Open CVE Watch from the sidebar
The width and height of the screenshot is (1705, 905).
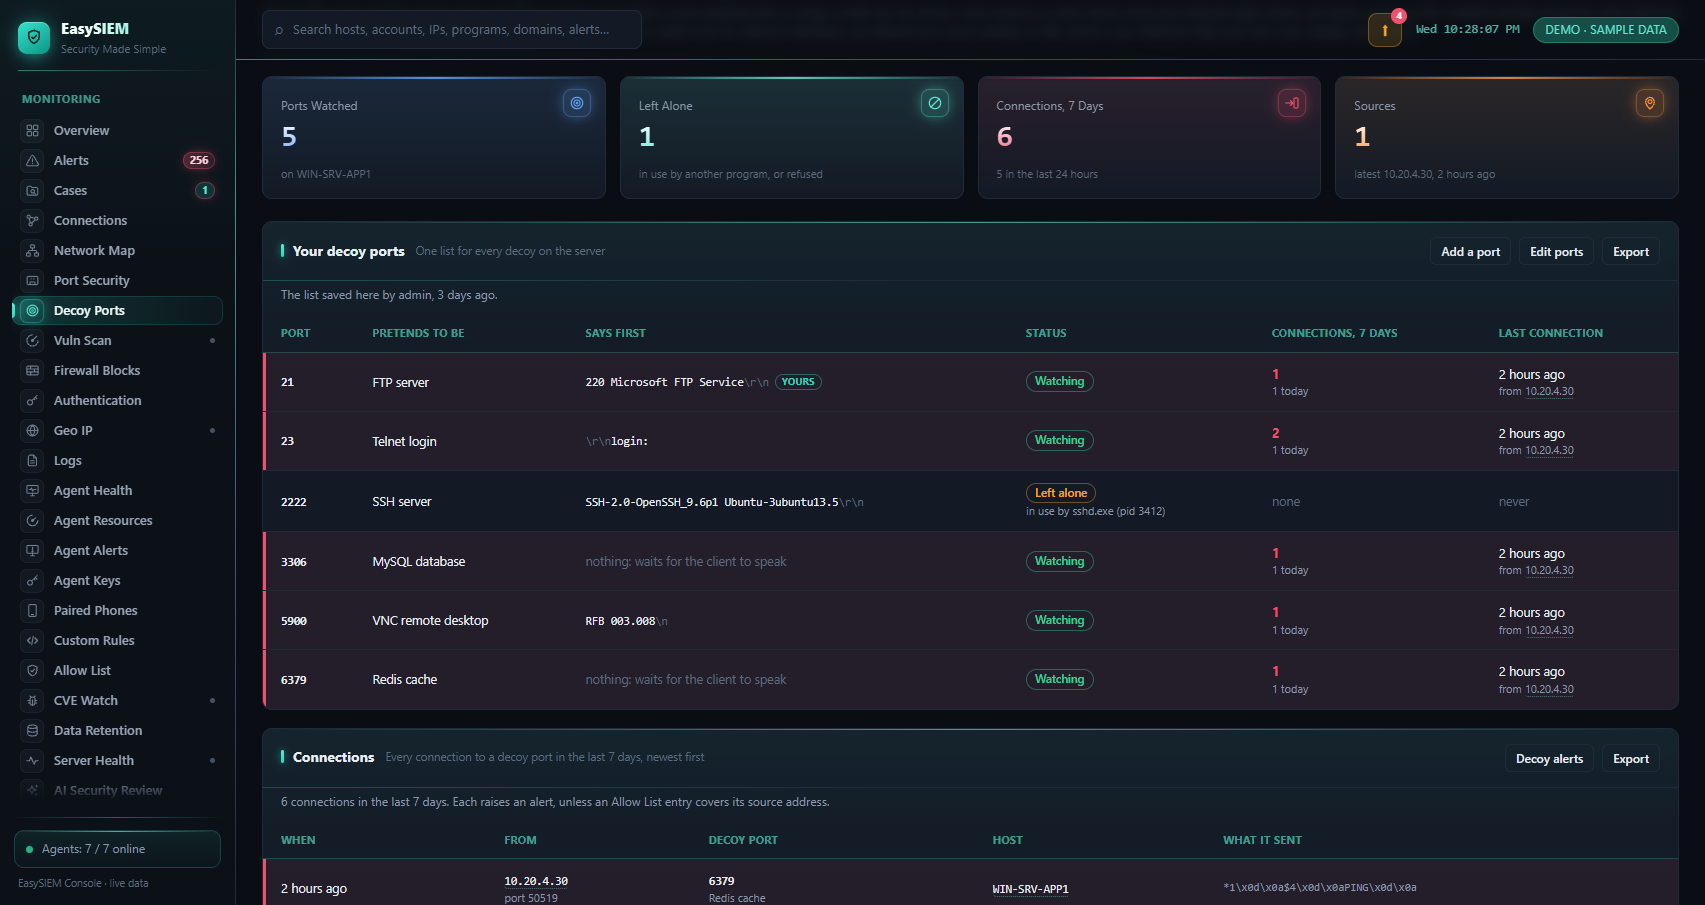[x=118, y=701]
